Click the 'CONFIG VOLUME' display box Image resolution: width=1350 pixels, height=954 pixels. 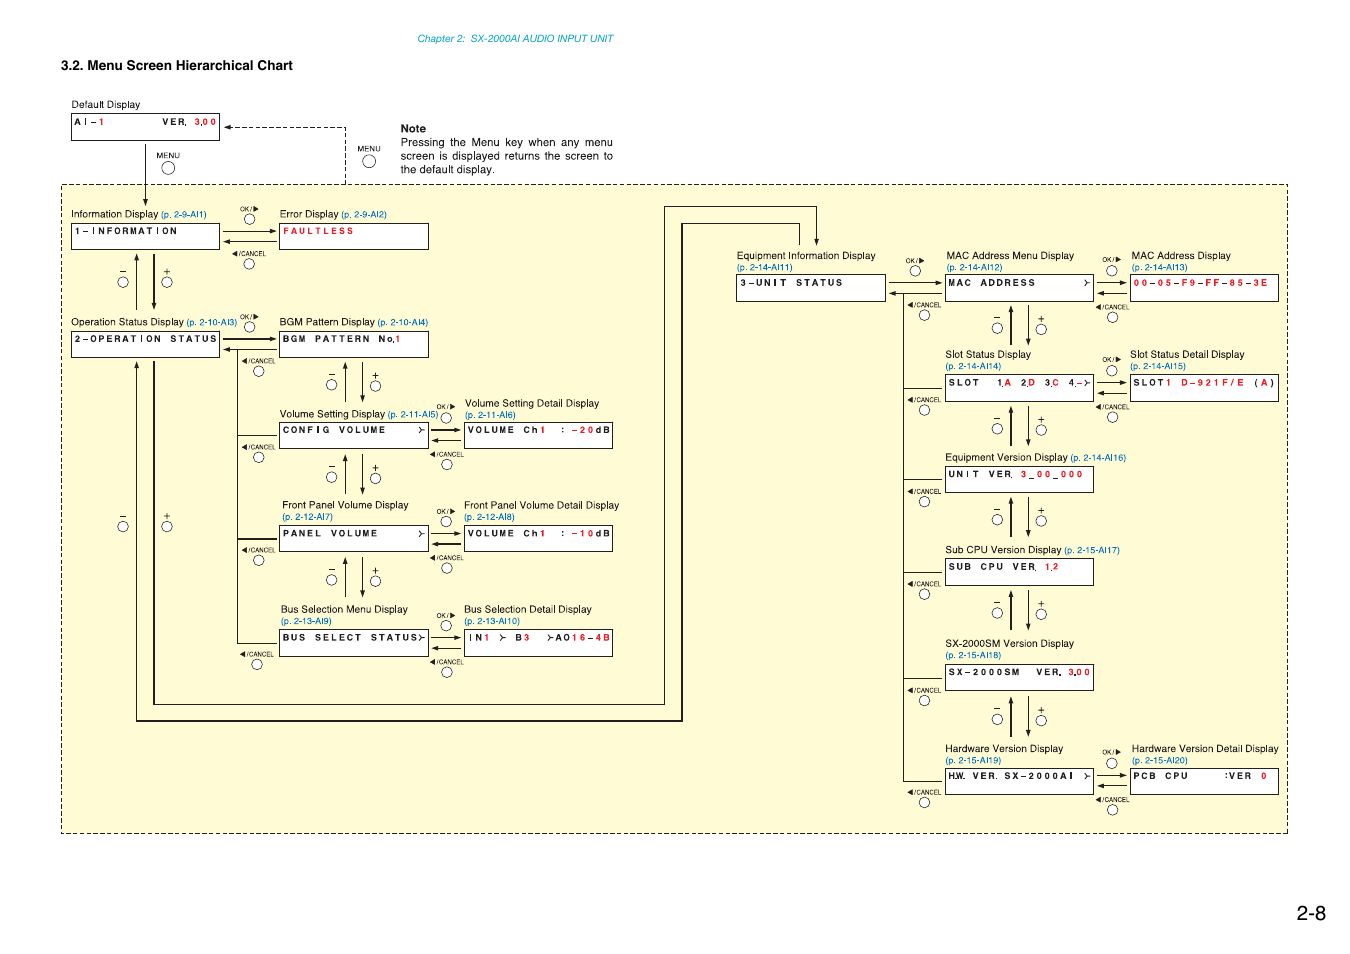[354, 435]
